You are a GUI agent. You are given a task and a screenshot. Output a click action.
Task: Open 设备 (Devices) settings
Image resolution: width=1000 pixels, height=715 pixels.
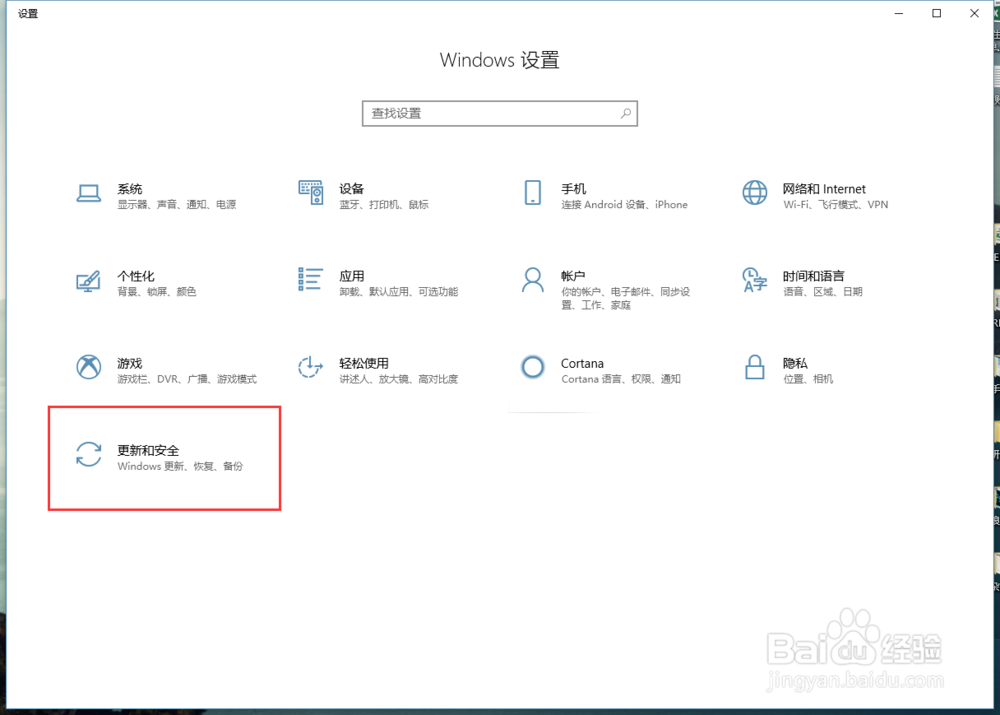coord(352,195)
